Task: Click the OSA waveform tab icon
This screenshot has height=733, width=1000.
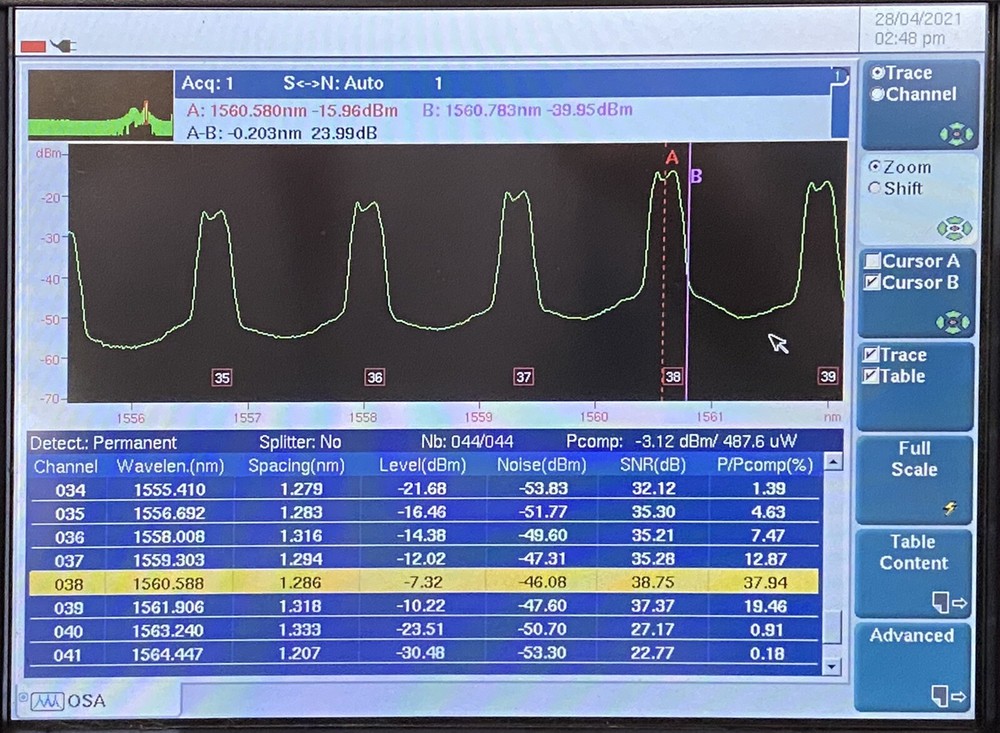Action: click(x=48, y=701)
